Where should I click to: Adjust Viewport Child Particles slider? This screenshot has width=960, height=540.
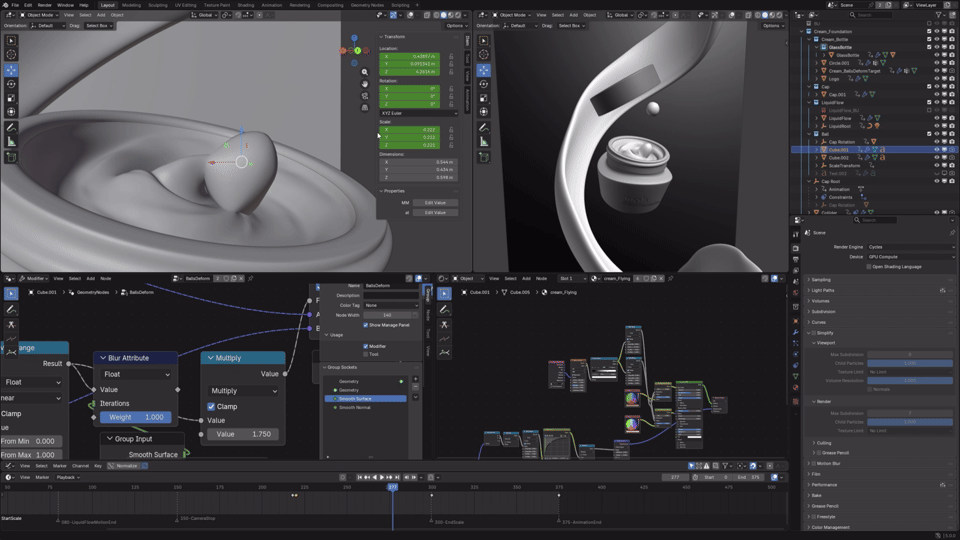tap(910, 363)
